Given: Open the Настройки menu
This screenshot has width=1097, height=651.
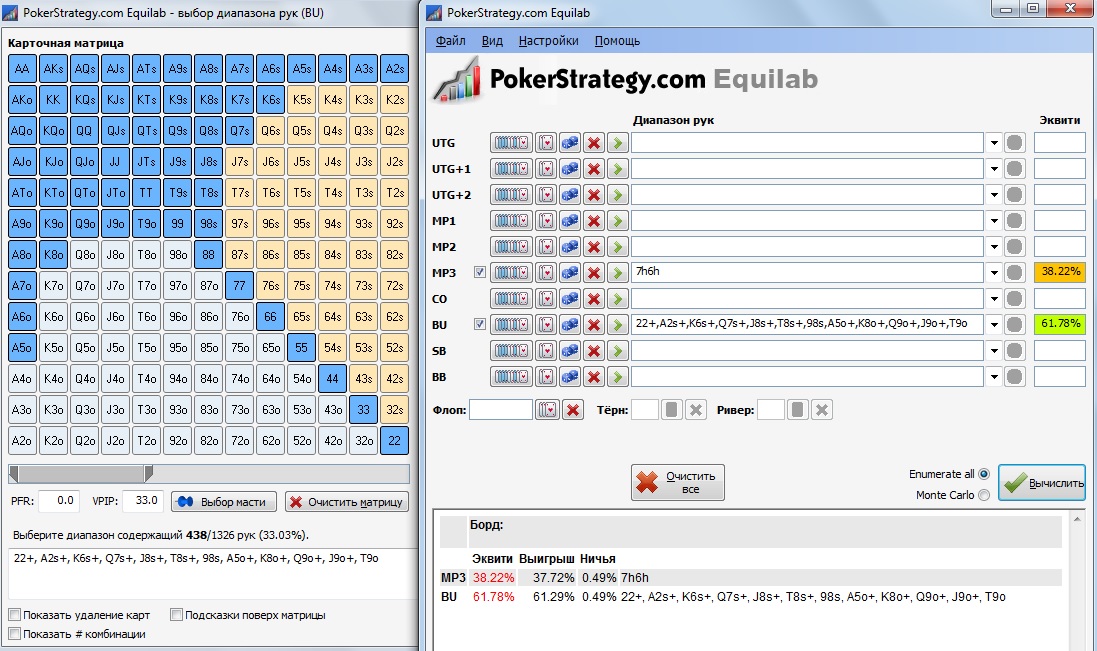Looking at the screenshot, I should coord(548,41).
